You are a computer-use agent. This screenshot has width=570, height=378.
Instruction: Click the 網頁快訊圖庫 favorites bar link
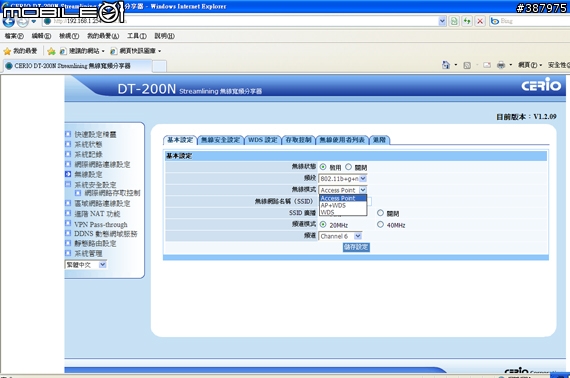coord(135,51)
